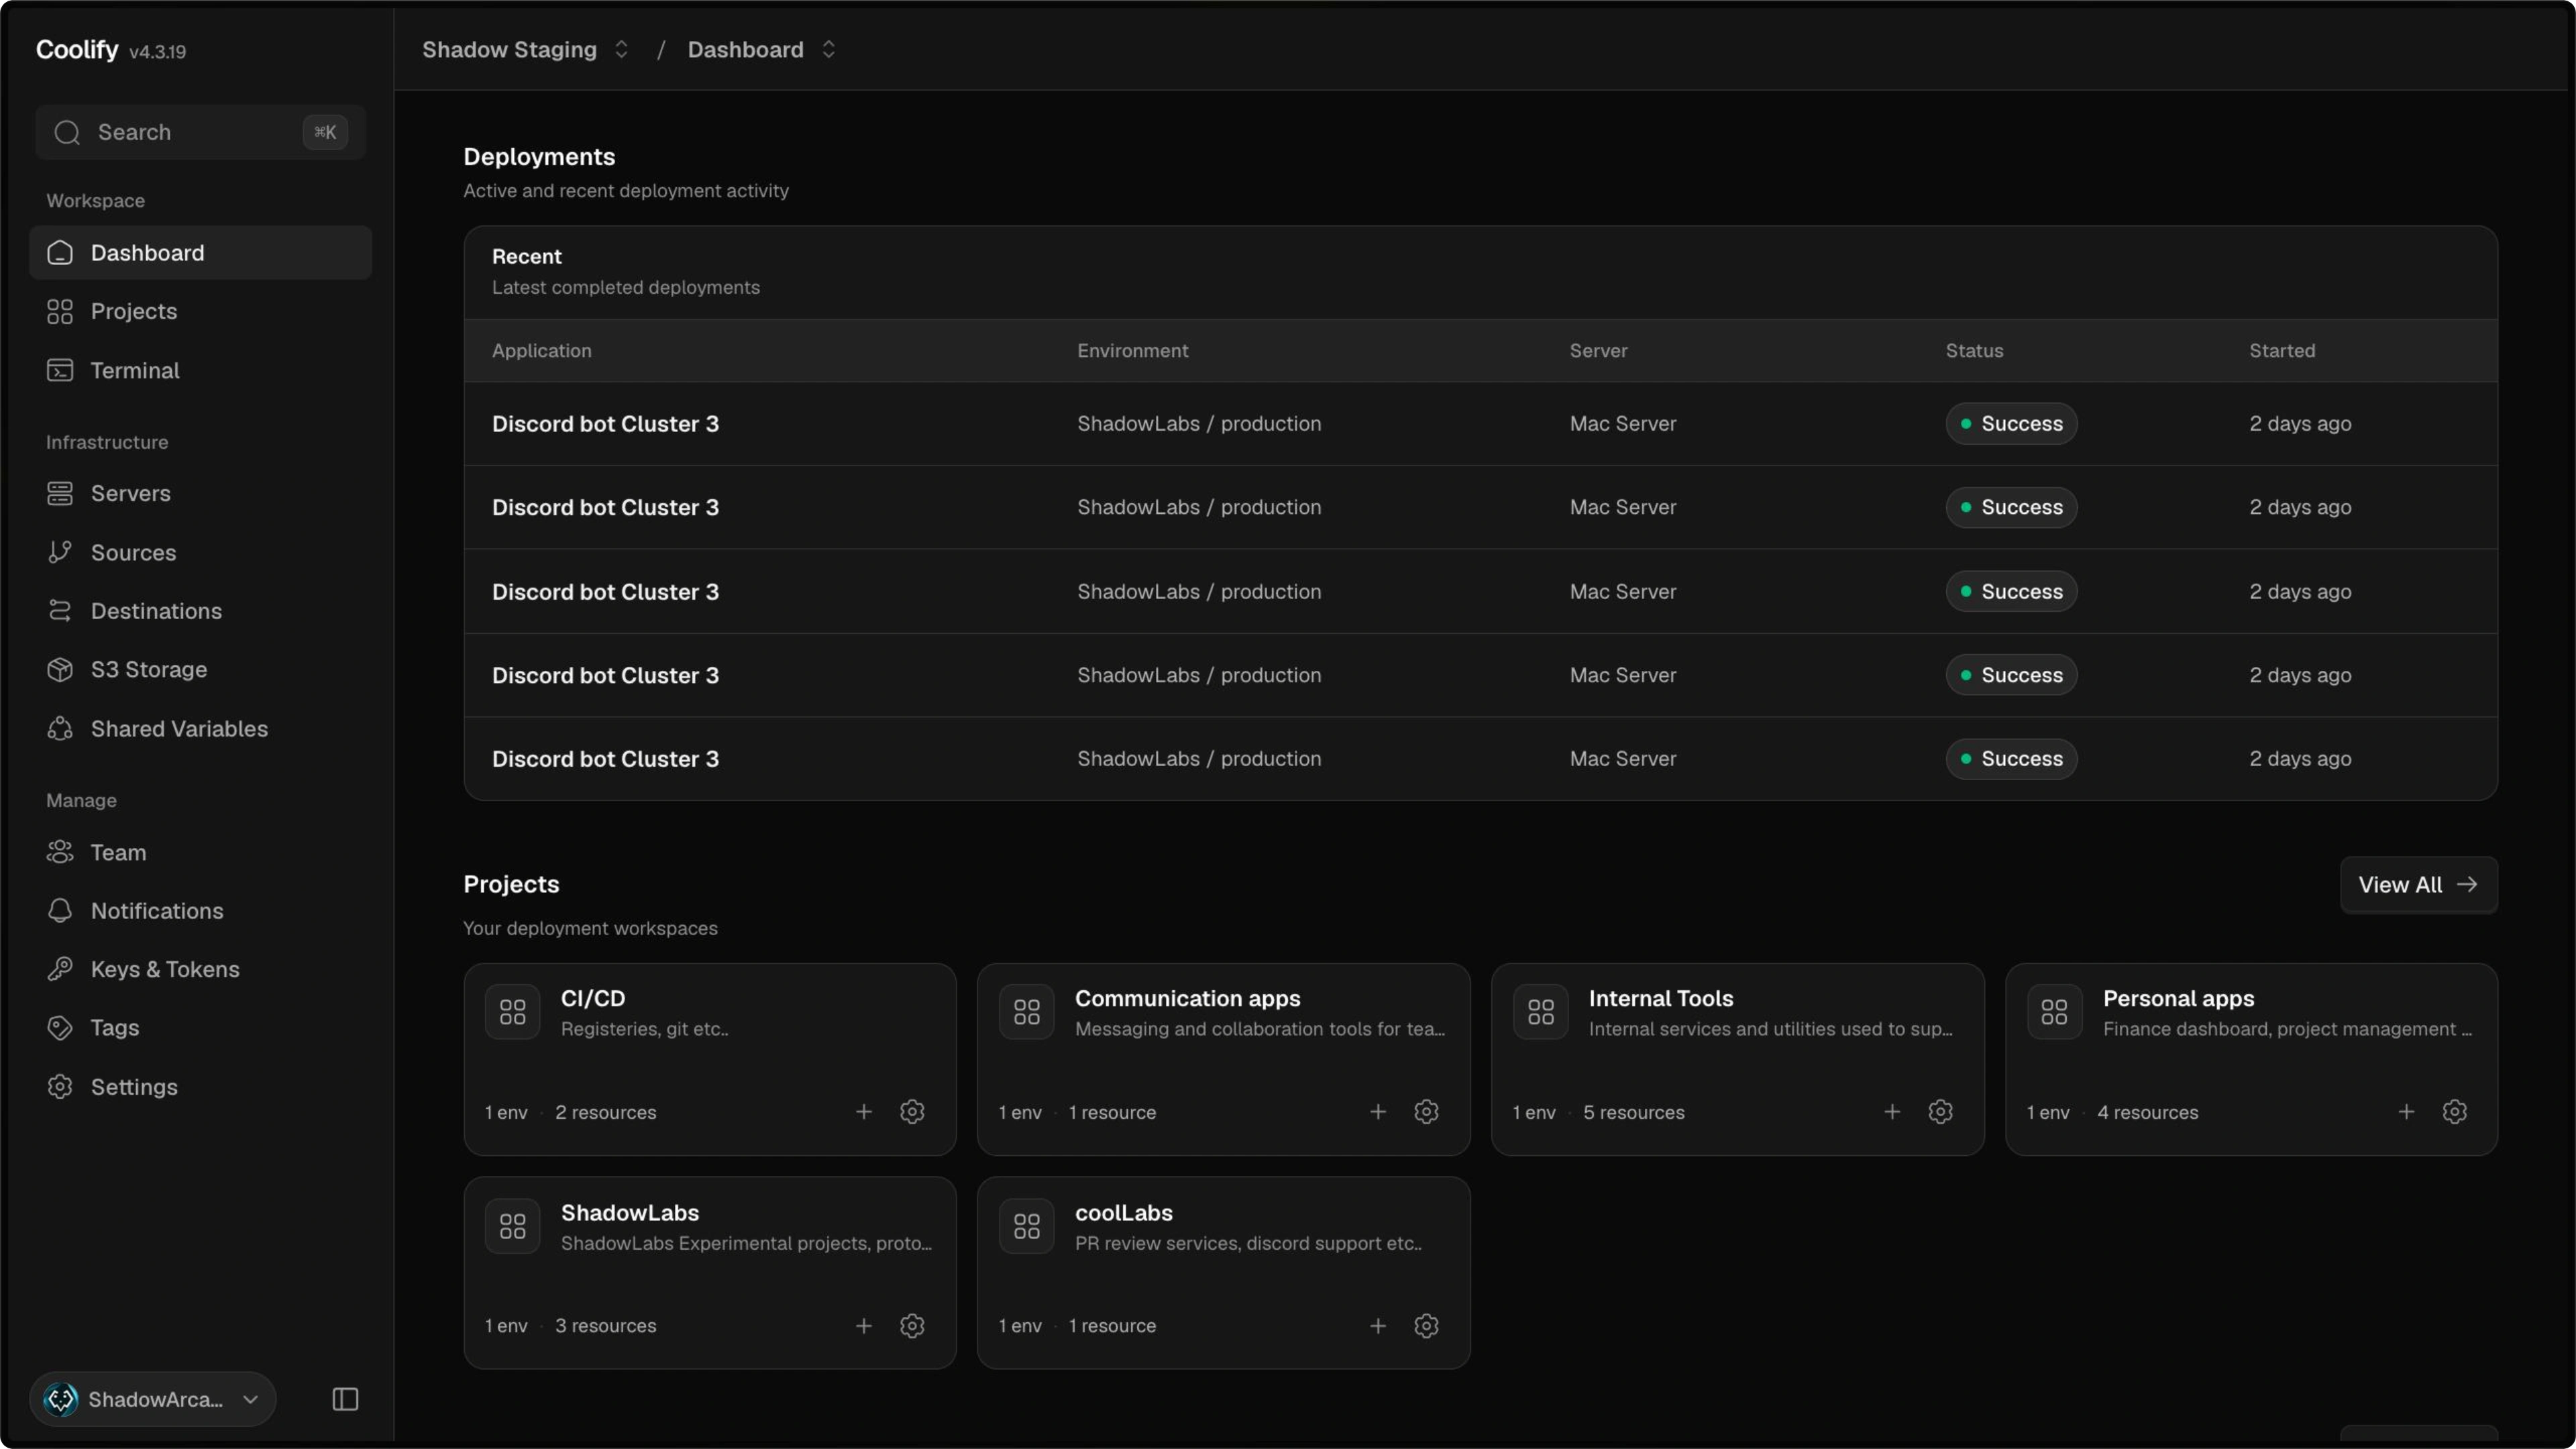Viewport: 2576px width, 1449px height.
Task: Navigate to Servers in sidebar
Action: (x=200, y=493)
